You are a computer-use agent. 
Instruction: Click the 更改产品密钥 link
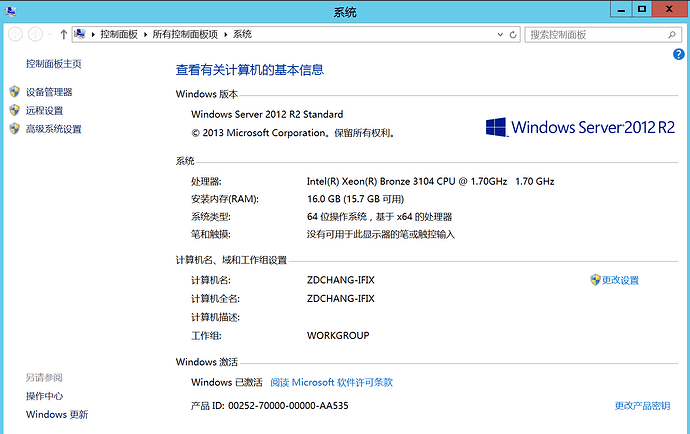[x=642, y=406]
